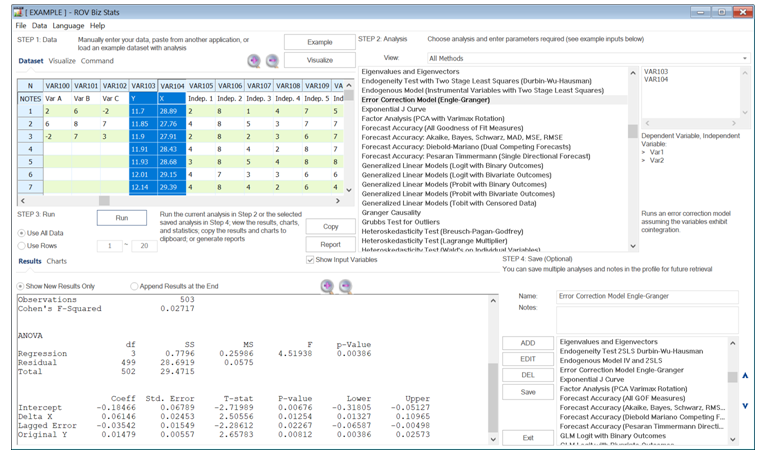Click the ADD button
Image resolution: width=766 pixels, height=455 pixels.
(528, 343)
